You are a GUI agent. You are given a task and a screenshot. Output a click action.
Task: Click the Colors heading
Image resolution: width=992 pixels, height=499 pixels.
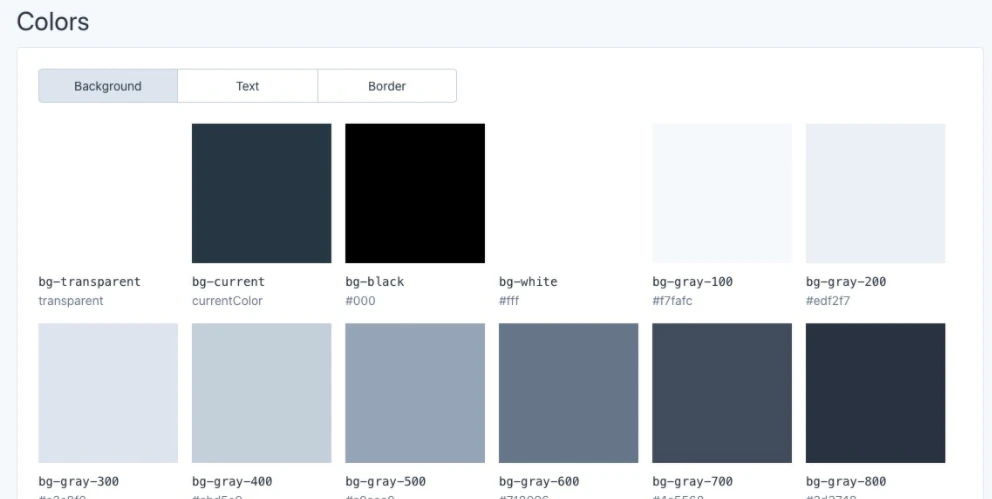[53, 22]
